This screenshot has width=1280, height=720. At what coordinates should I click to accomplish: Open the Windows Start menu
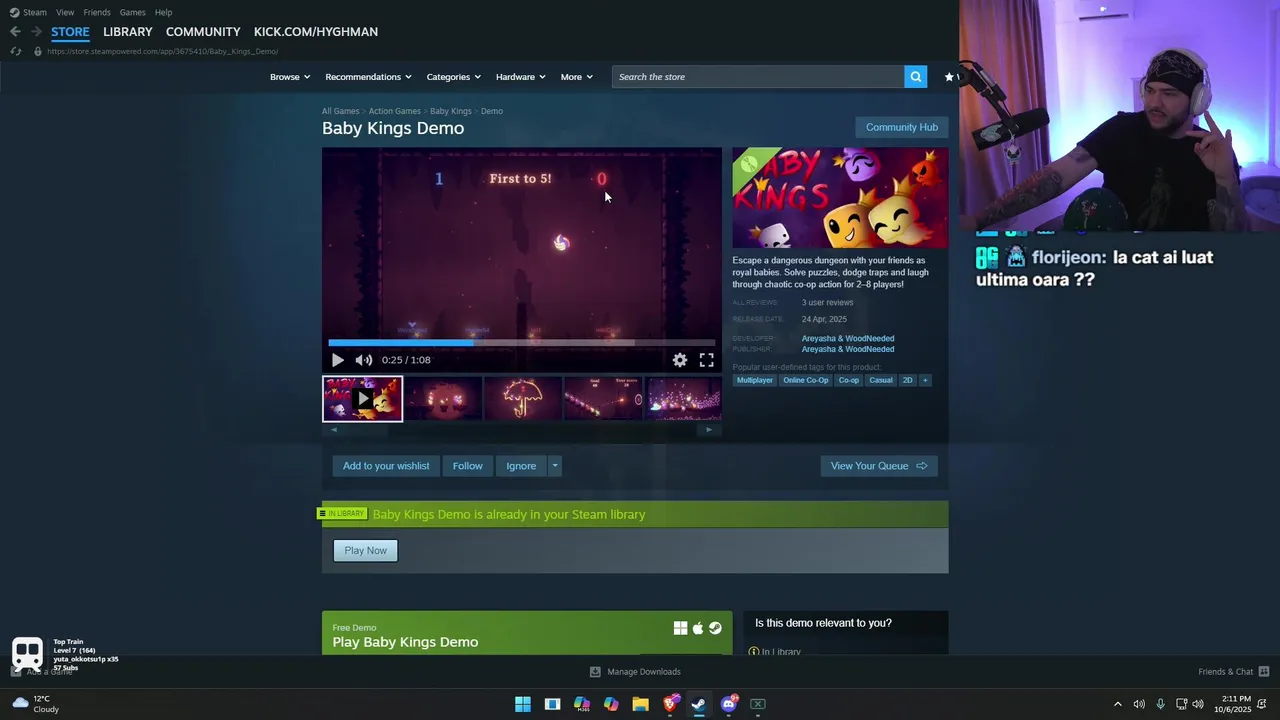pos(522,704)
